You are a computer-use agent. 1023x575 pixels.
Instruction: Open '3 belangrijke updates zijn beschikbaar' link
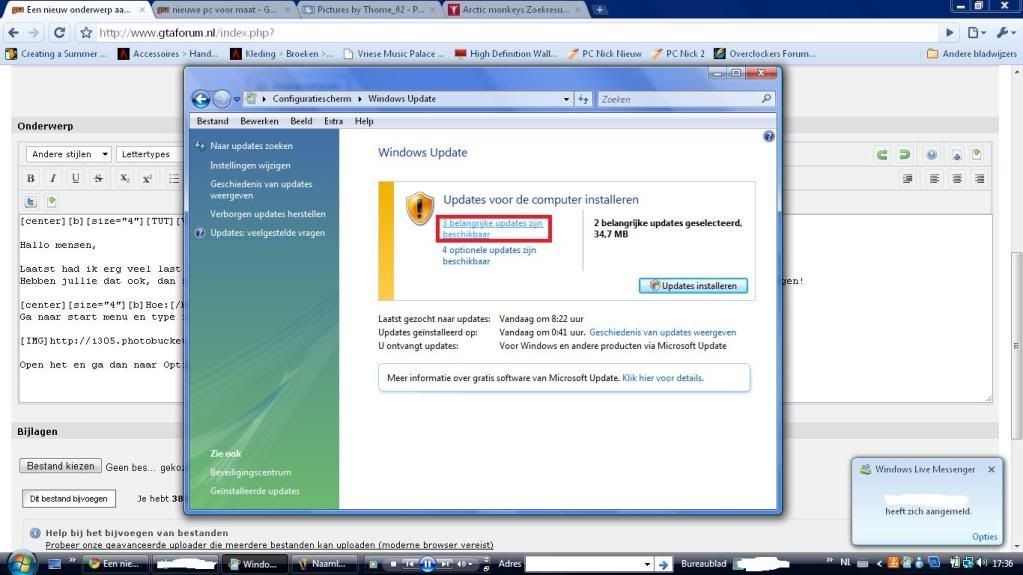(x=493, y=228)
